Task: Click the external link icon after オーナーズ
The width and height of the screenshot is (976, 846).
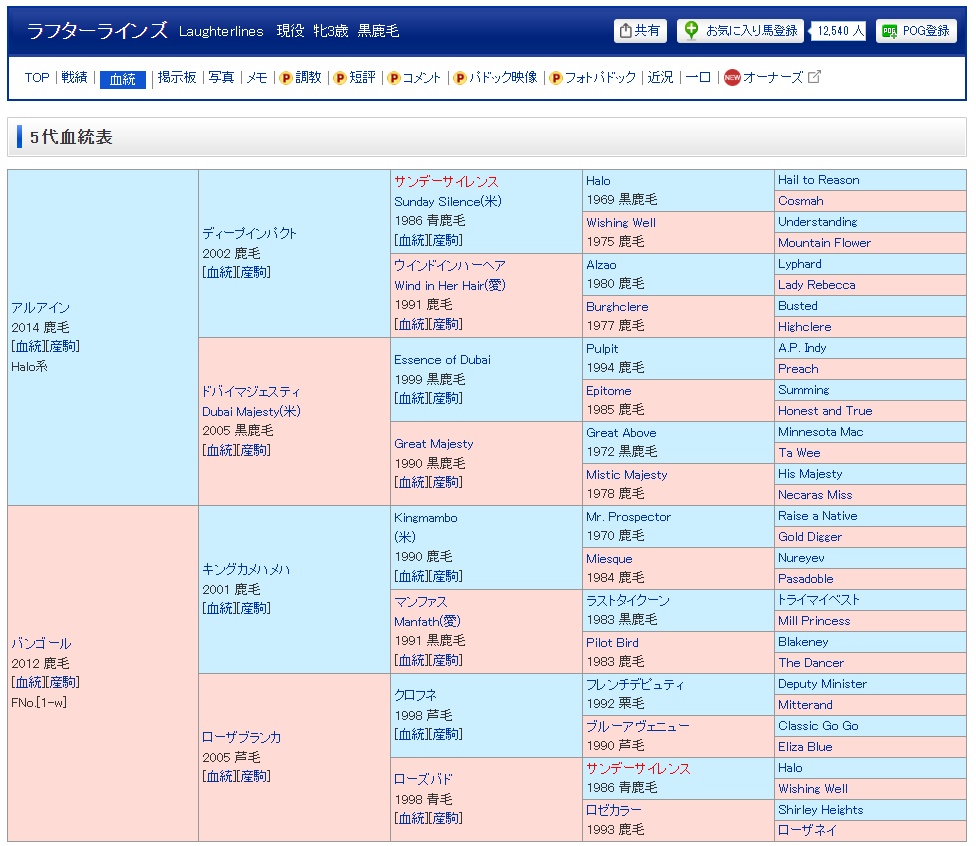Action: 814,77
